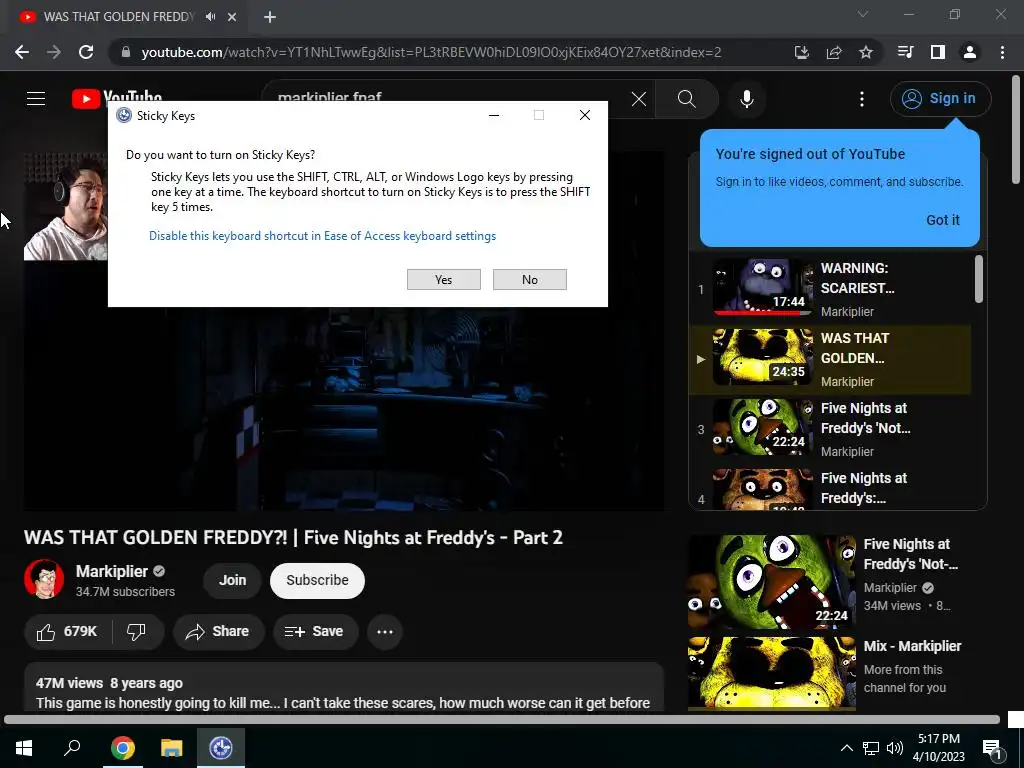This screenshot has width=1024, height=768.
Task: Open Chrome profile icon
Action: point(970,52)
